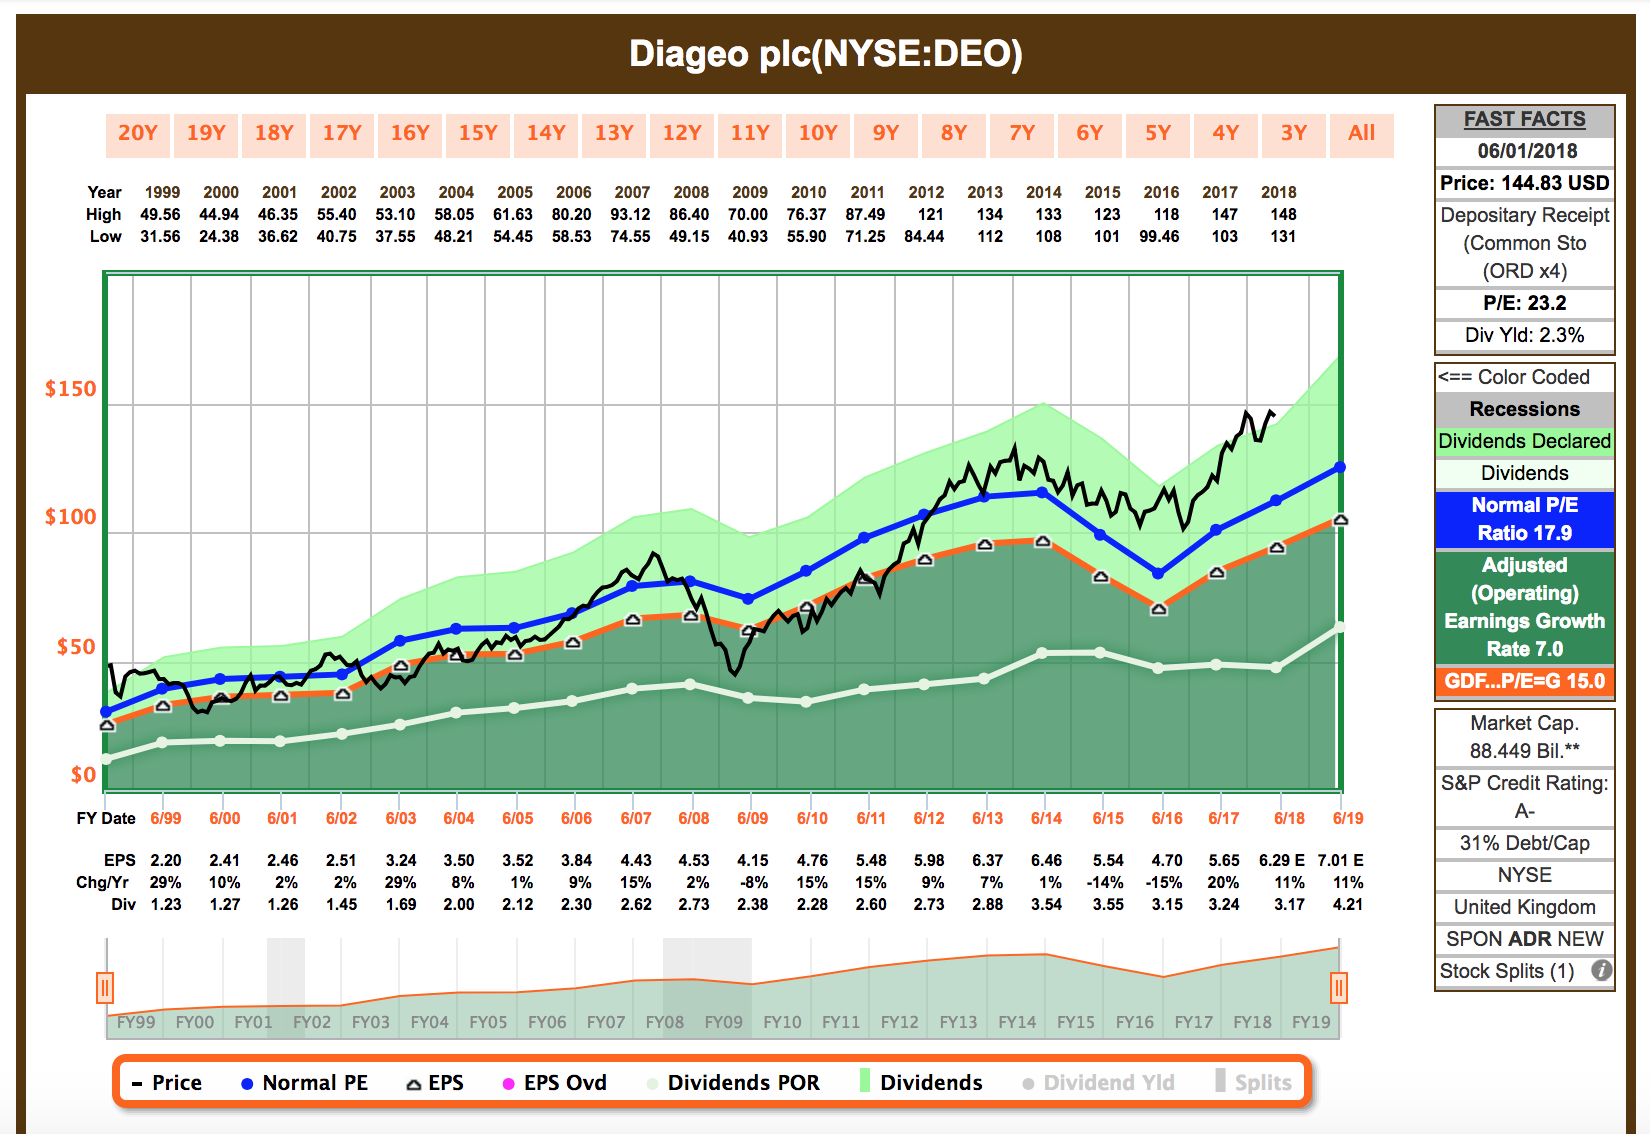Toggle the Splits legend item
The width and height of the screenshot is (1650, 1134).
click(1219, 1082)
